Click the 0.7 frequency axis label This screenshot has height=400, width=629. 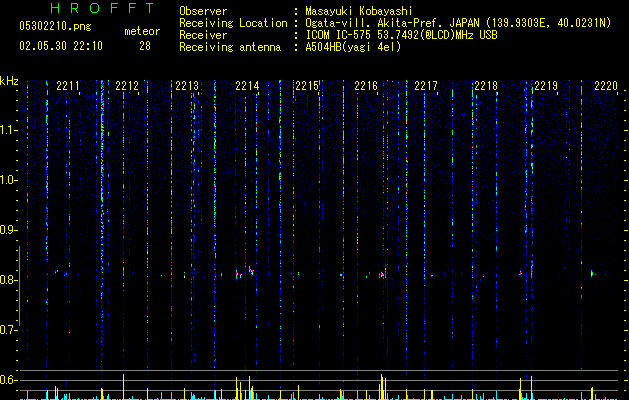coord(8,330)
